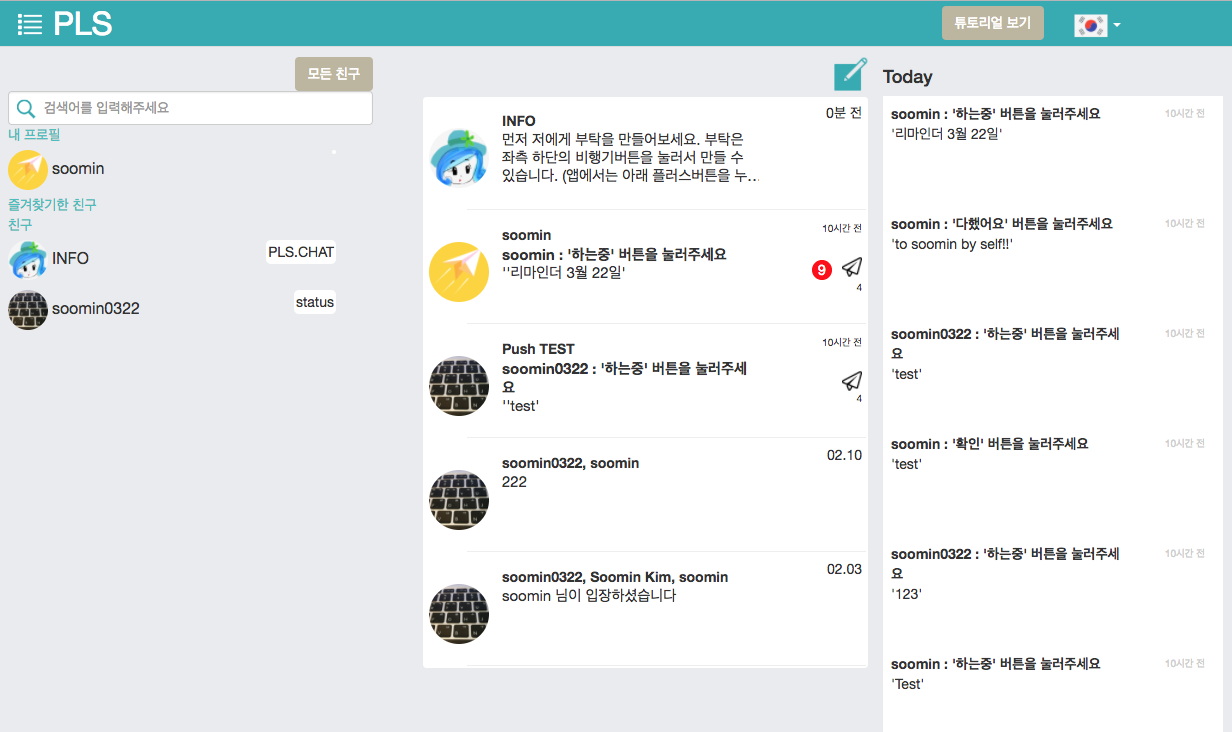Image resolution: width=1232 pixels, height=732 pixels.
Task: Open the soomin0322, soomin conversation from 02.10
Action: (630, 490)
